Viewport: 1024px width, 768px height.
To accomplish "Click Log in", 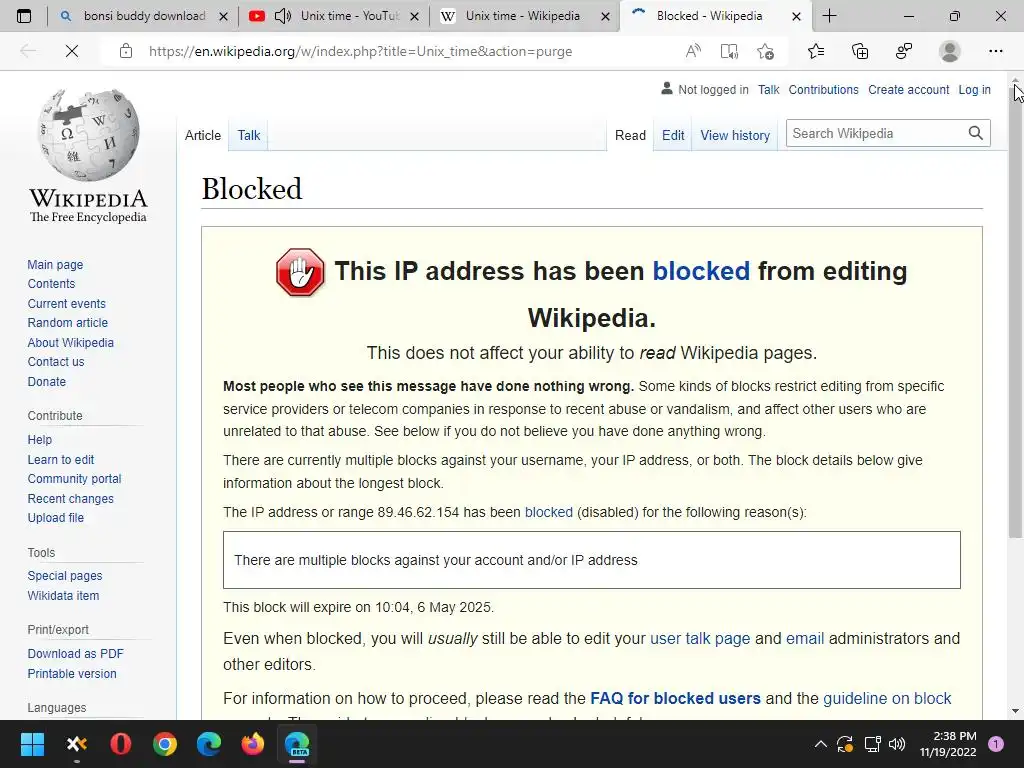I will point(974,90).
